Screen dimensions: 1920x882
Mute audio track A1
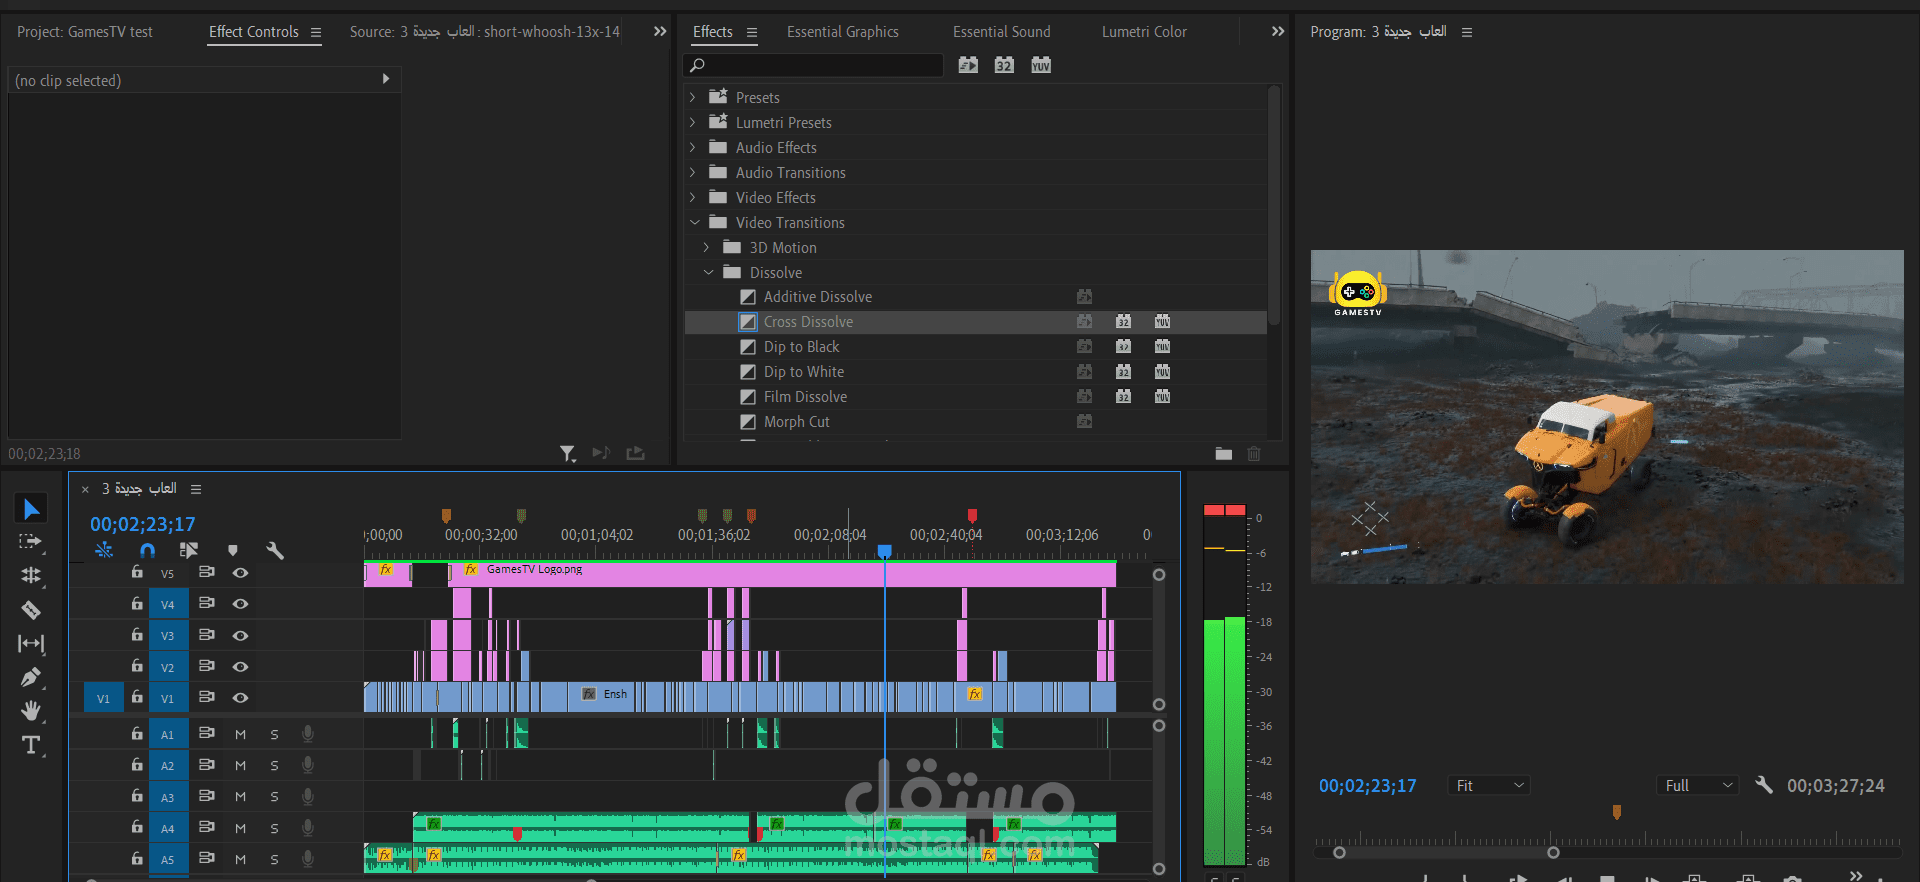[240, 734]
